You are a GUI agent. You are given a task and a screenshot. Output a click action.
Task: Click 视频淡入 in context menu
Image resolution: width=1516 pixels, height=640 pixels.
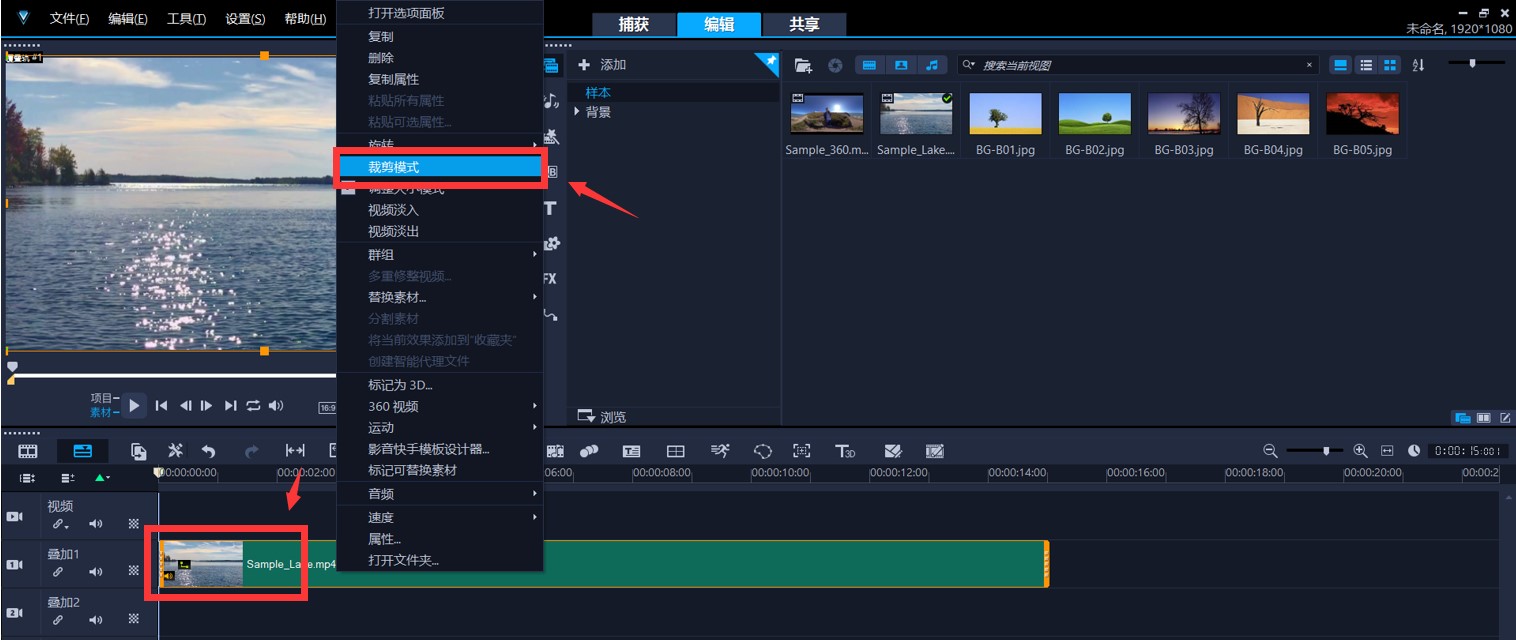(440, 210)
